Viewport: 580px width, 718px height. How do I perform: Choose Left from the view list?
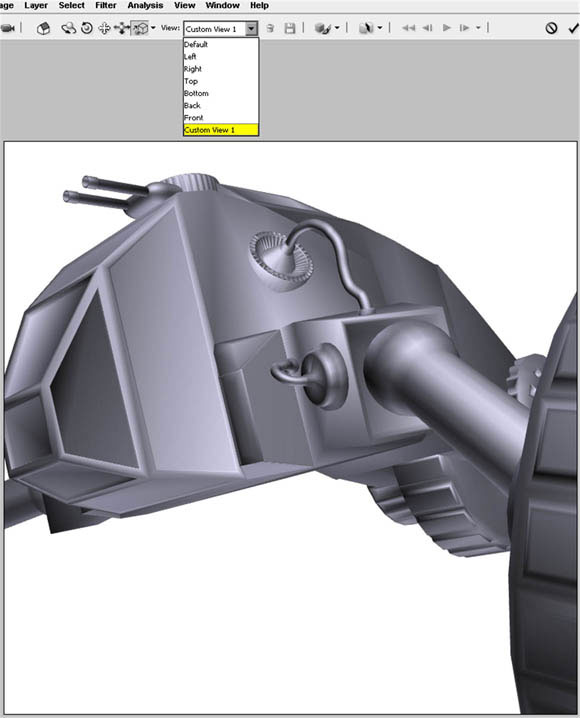(221, 56)
